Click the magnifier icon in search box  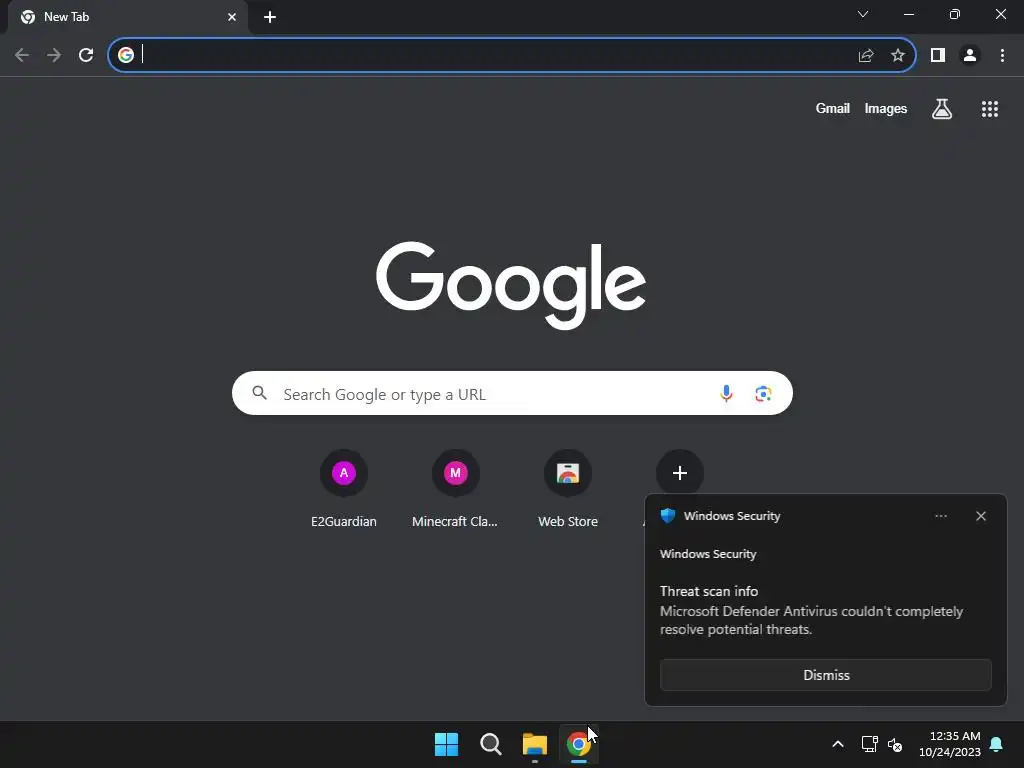point(260,393)
